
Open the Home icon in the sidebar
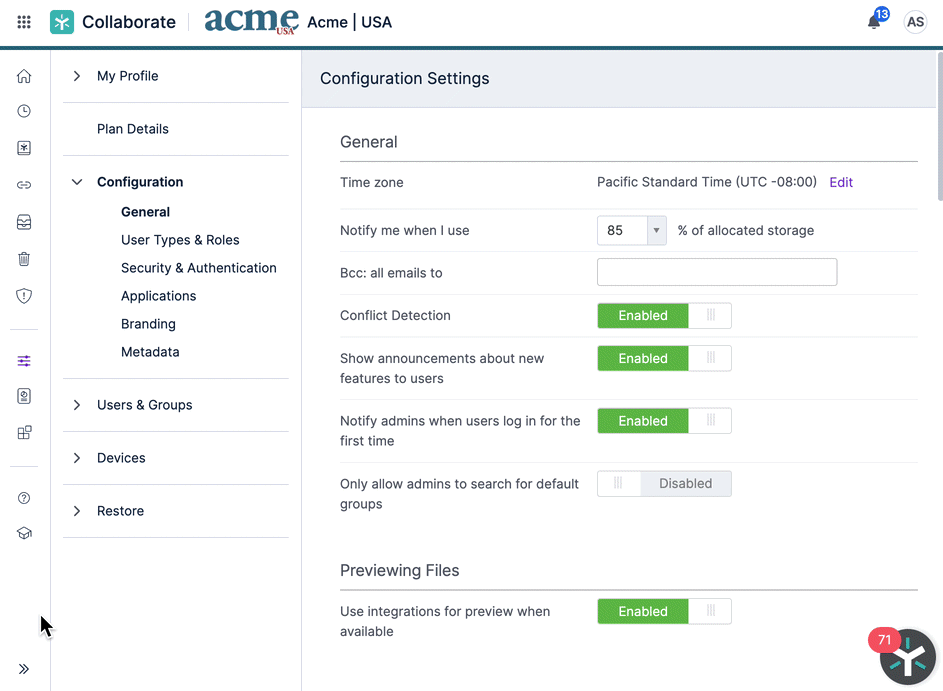coord(23,75)
